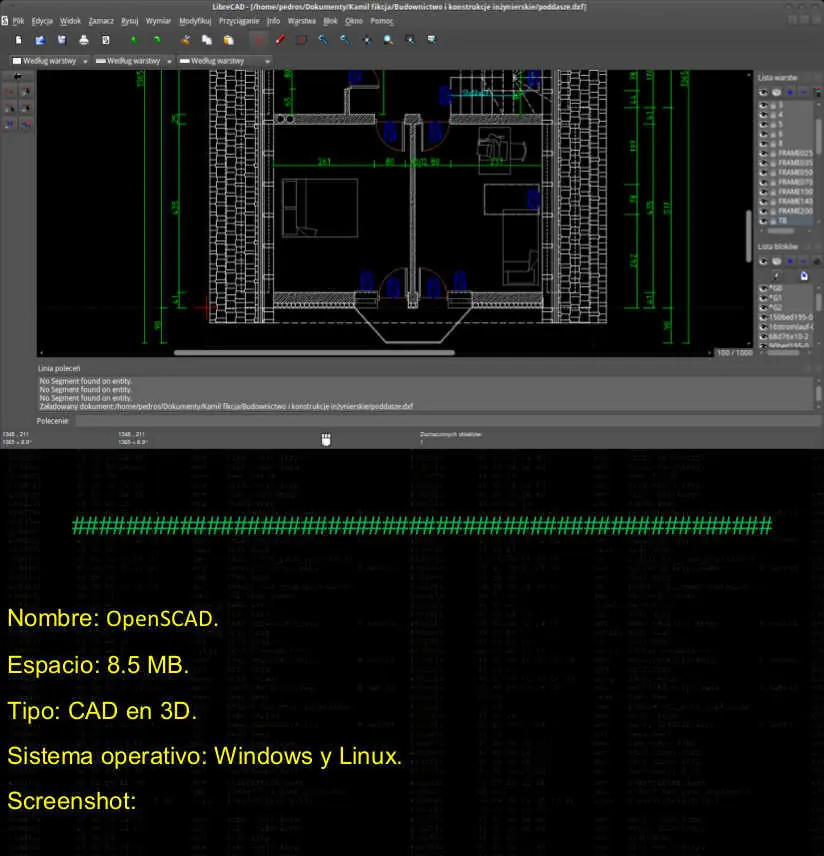Image resolution: width=824 pixels, height=856 pixels.
Task: Toggle the grid display toolbar icon
Action: coord(258,40)
